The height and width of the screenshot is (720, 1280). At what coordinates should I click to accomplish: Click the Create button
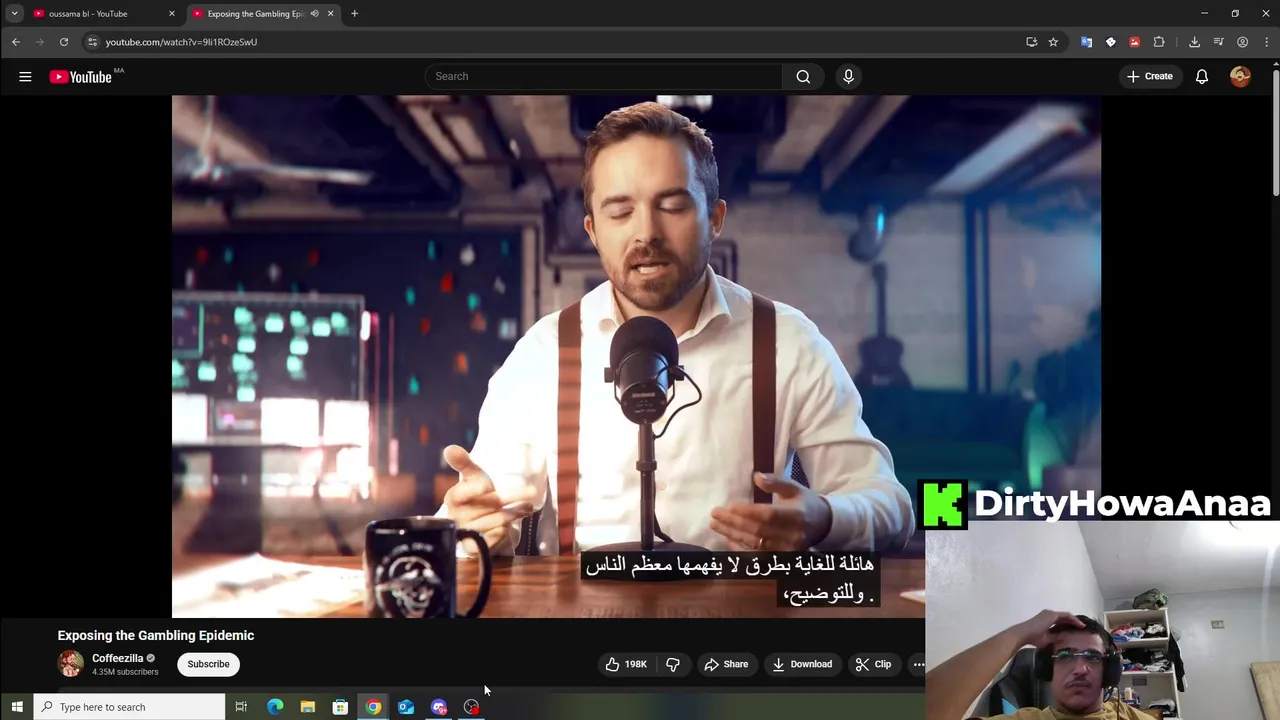[1150, 76]
